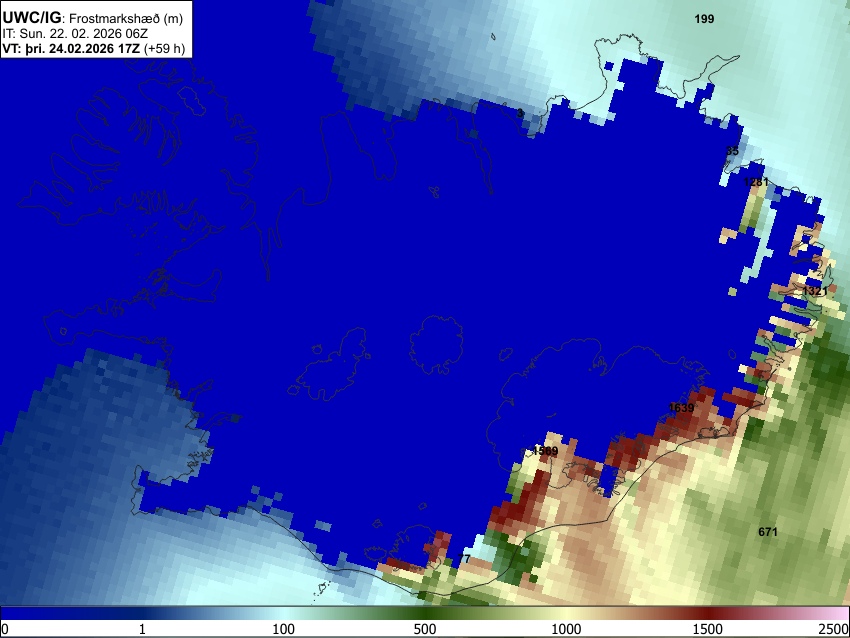Click the map value label 35
The height and width of the screenshot is (638, 850).
click(x=732, y=151)
